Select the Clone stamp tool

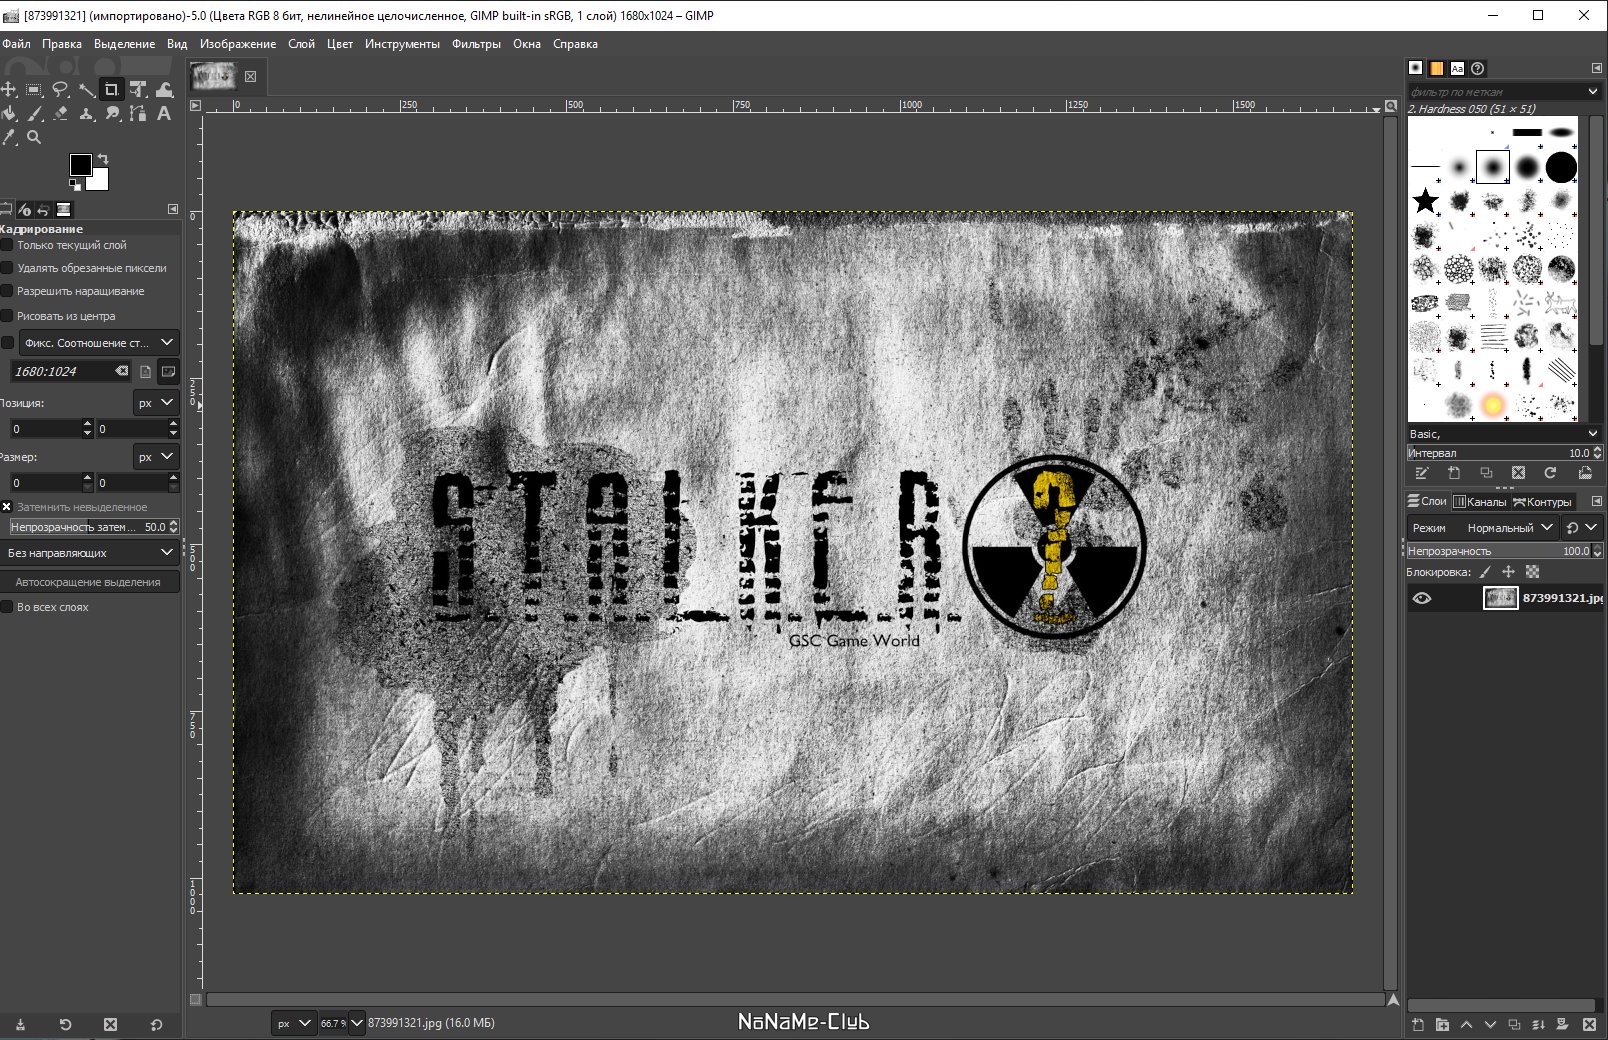(87, 114)
